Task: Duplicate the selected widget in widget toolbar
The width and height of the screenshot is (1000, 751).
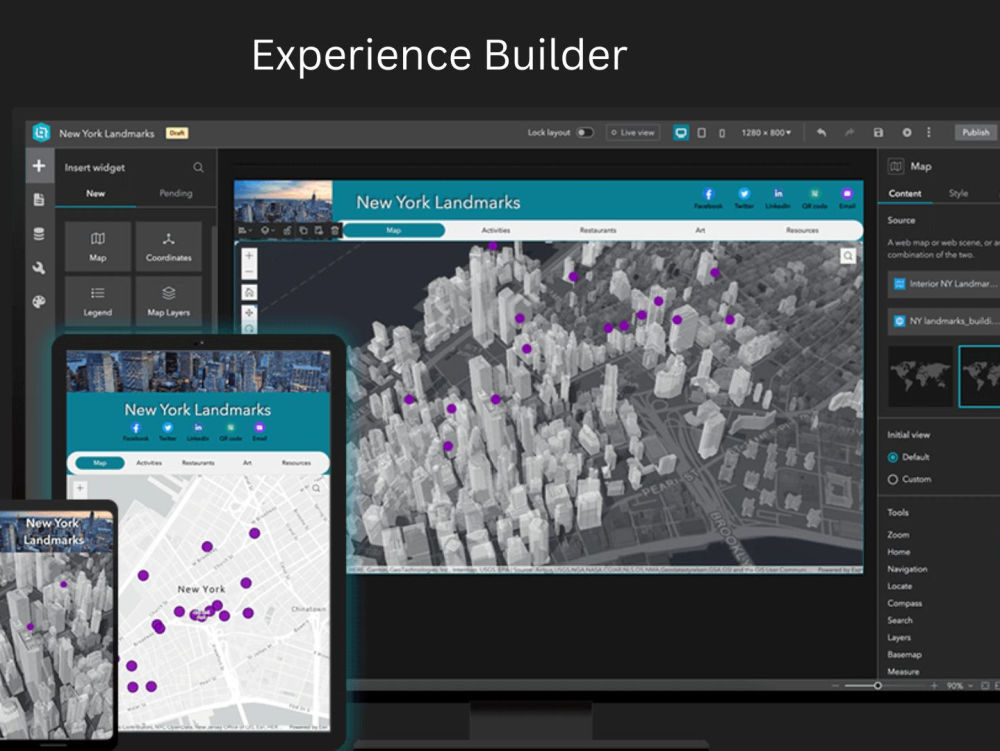Action: (x=304, y=230)
